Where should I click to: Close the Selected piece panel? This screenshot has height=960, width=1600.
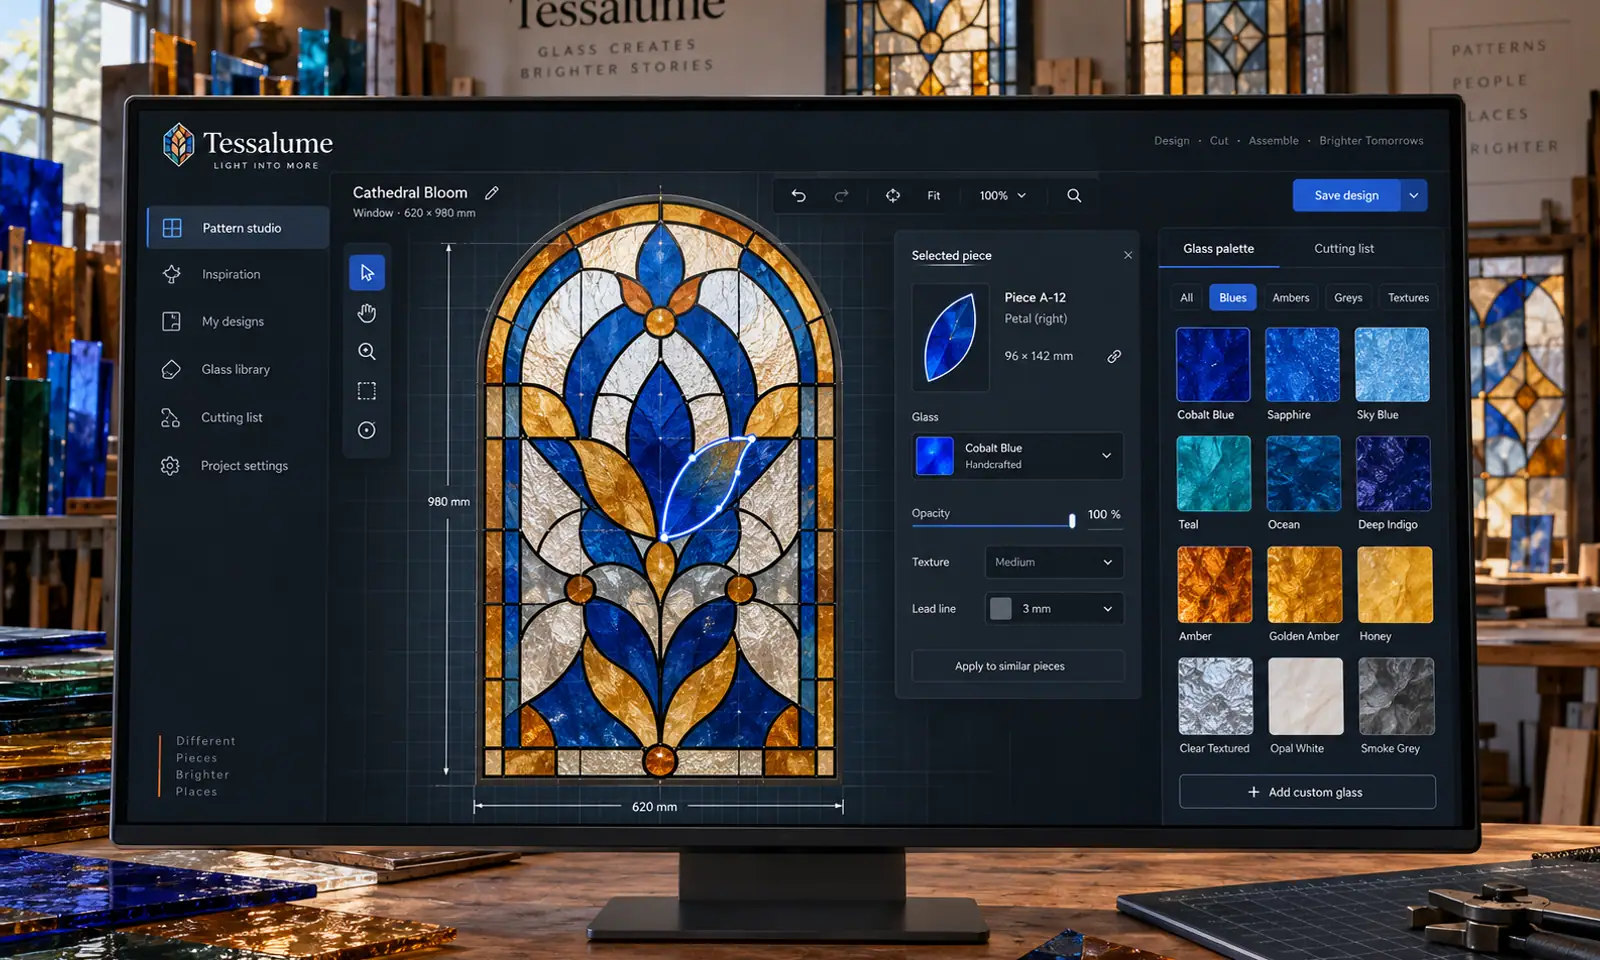pos(1128,255)
